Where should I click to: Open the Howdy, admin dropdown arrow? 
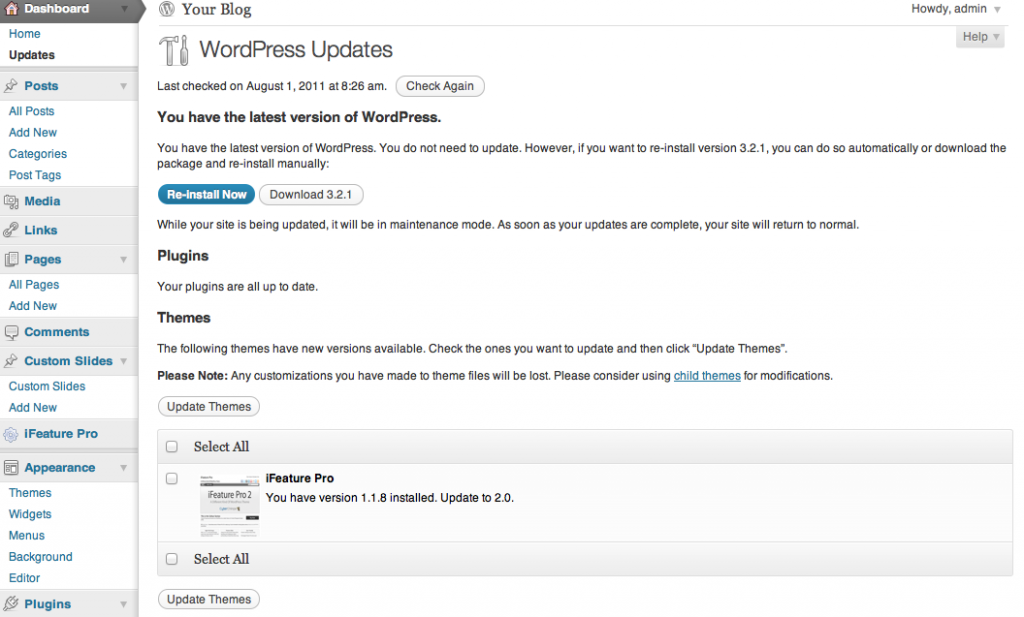coord(997,10)
